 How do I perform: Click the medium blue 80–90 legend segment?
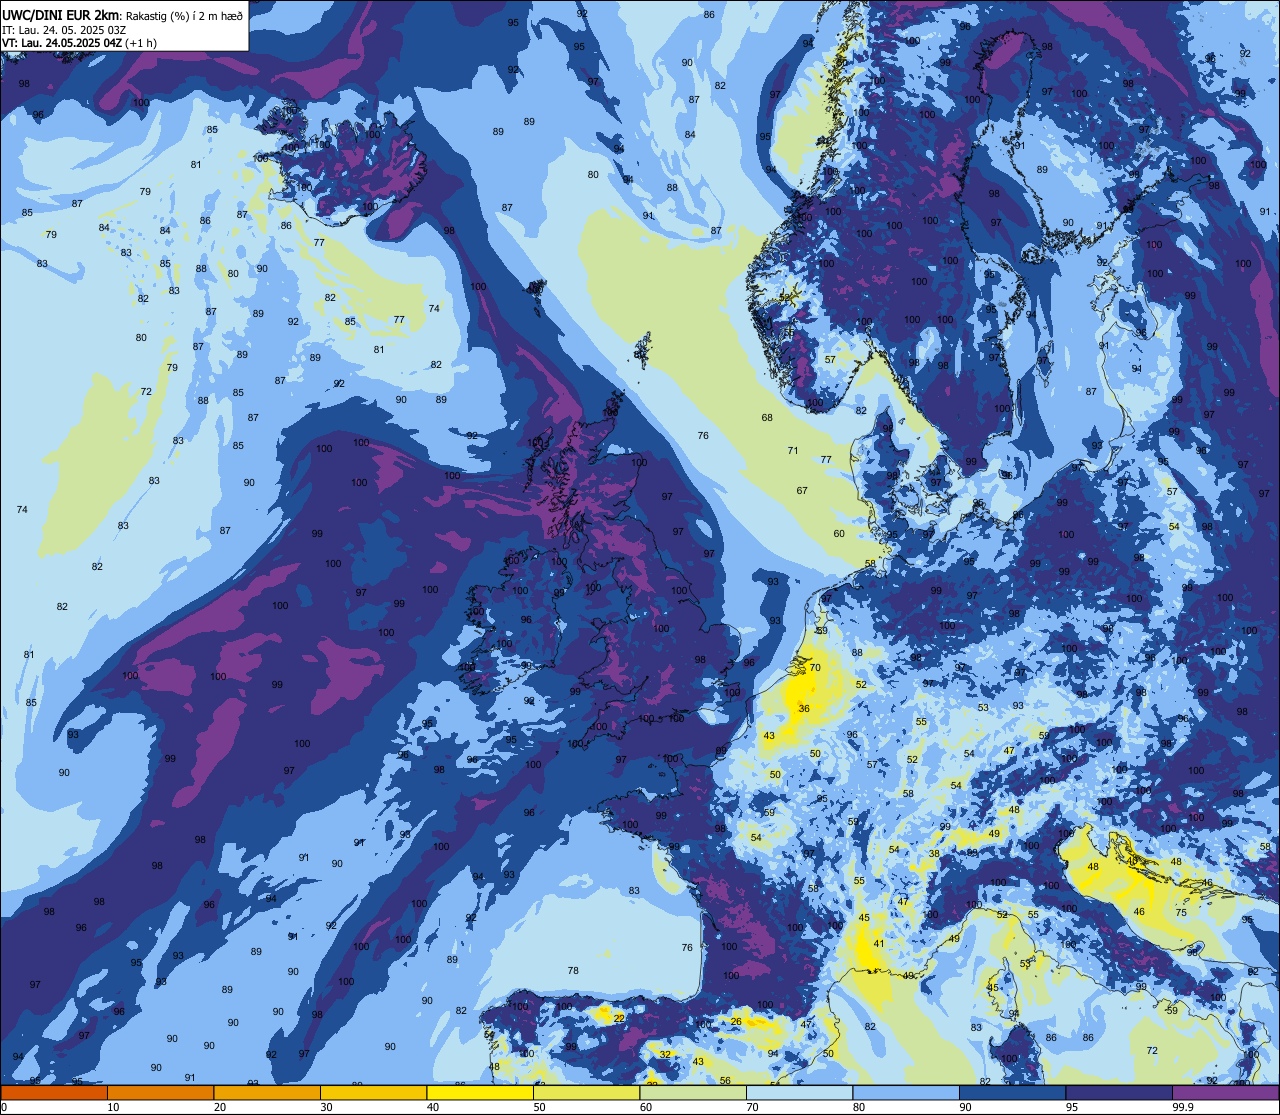coord(906,1092)
